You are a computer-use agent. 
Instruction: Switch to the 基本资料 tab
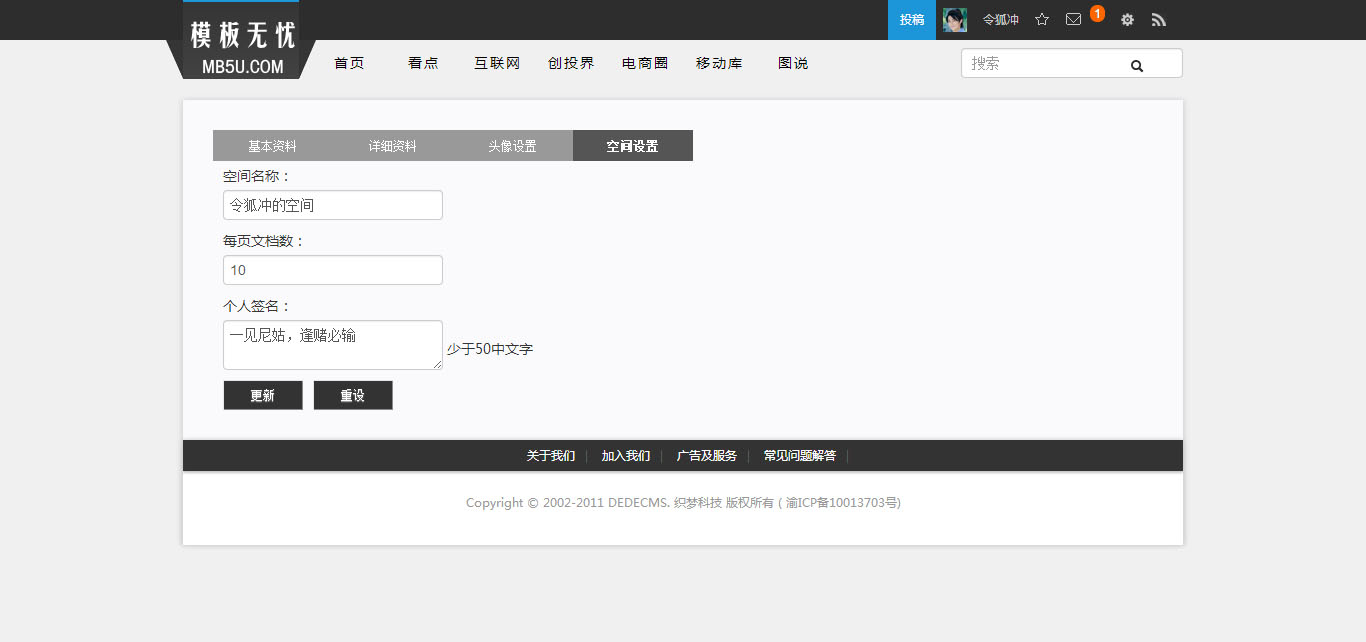tap(272, 146)
